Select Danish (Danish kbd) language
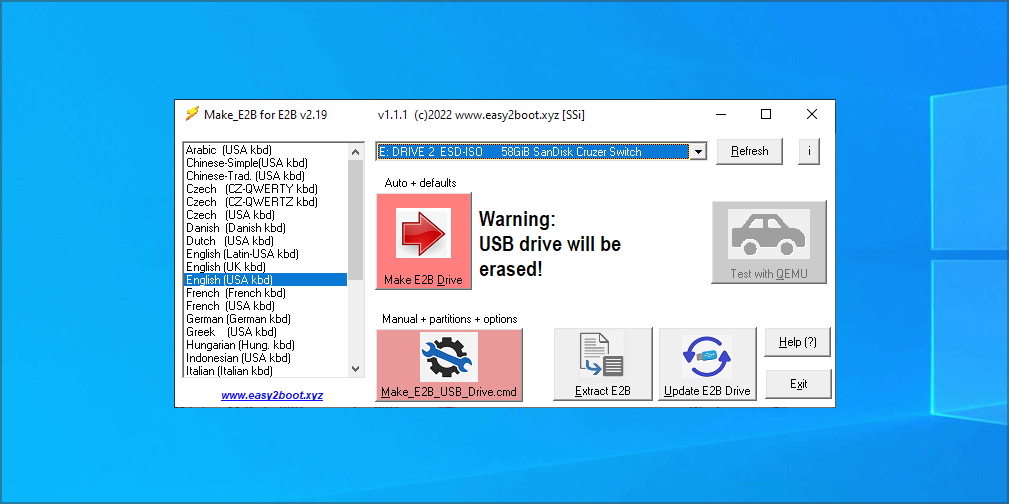 265,228
